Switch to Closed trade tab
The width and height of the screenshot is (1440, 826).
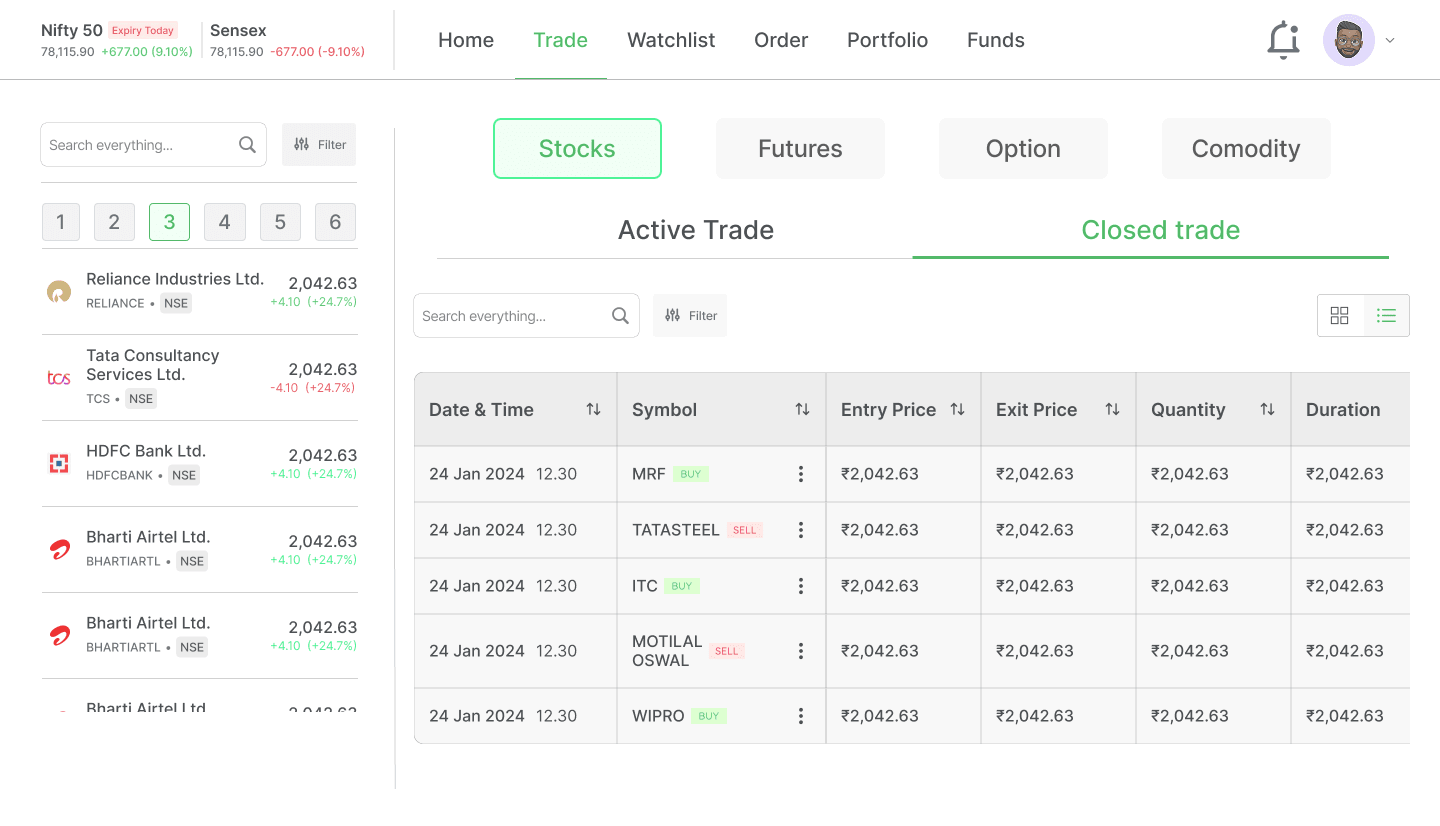click(1161, 230)
